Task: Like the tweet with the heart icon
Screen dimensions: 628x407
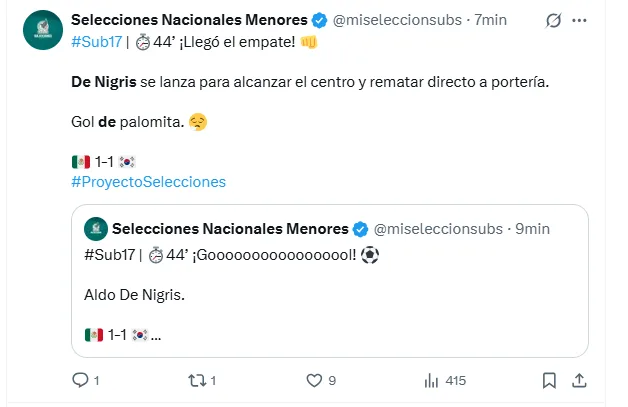Action: point(314,380)
